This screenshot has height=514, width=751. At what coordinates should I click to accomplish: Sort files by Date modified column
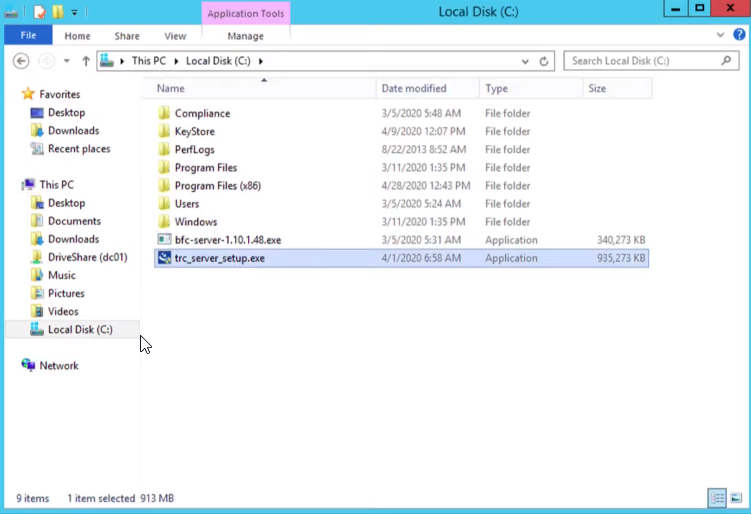tap(413, 89)
